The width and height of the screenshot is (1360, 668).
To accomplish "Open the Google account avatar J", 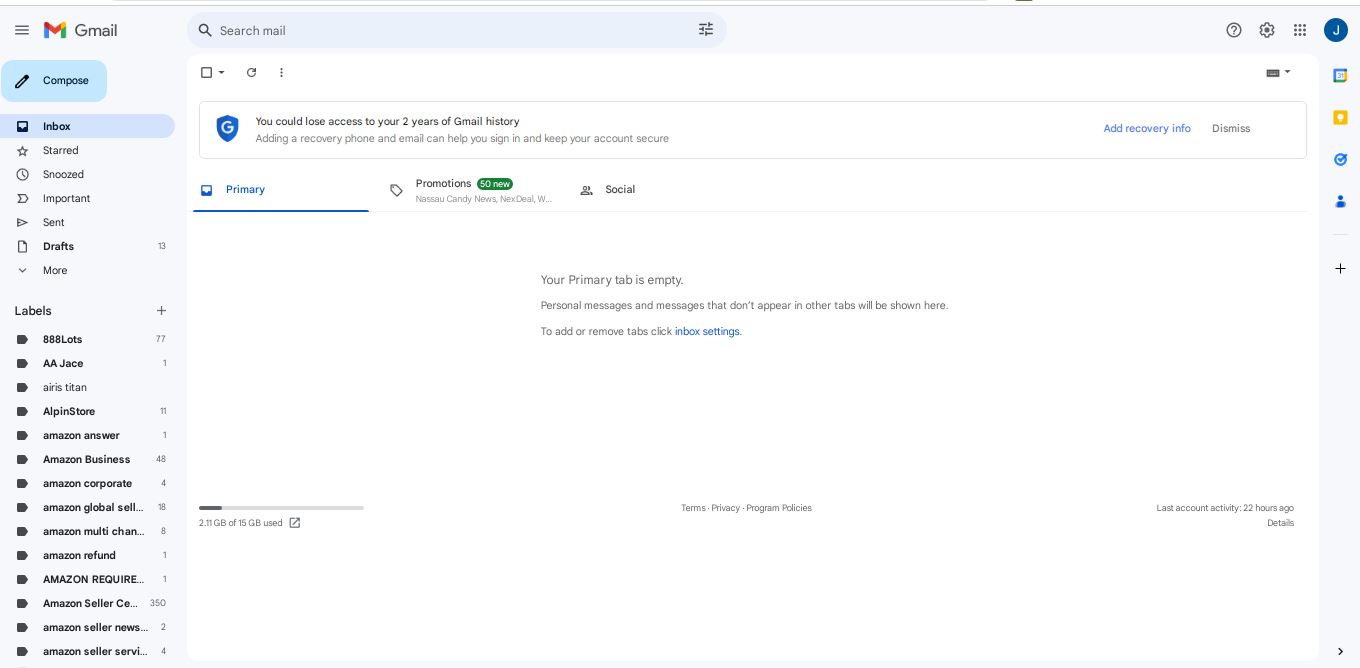I will 1336,30.
